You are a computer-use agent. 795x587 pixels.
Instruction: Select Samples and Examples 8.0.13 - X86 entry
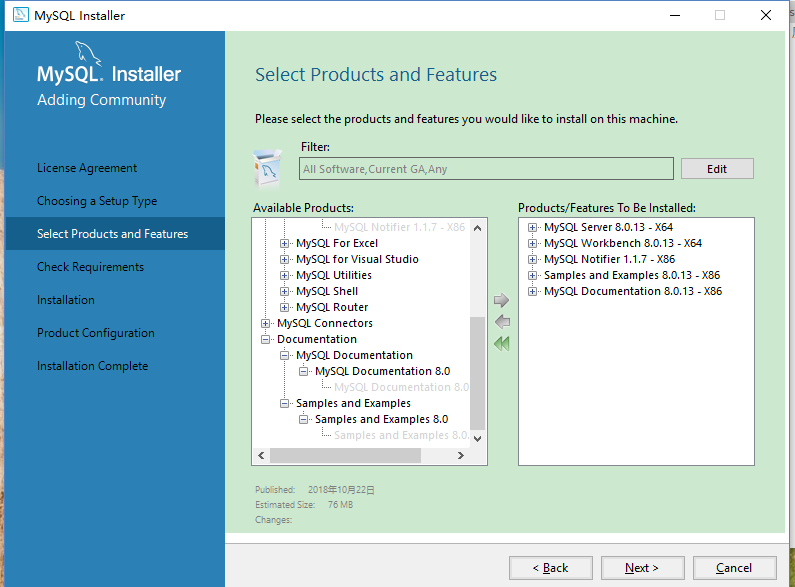[x=632, y=275]
